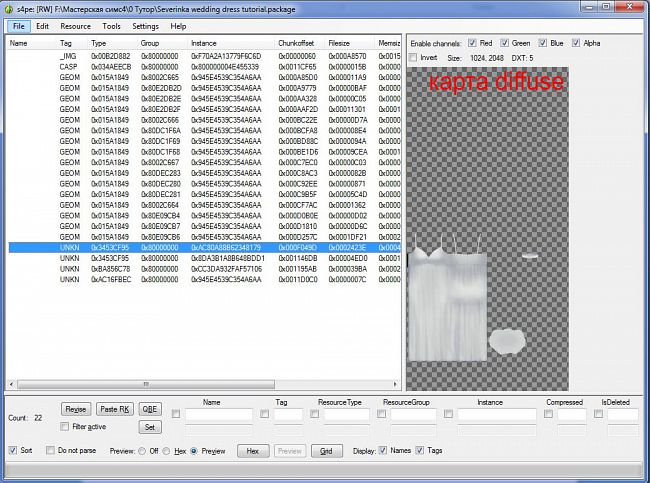Select the Off preview radio button

pyautogui.click(x=142, y=451)
